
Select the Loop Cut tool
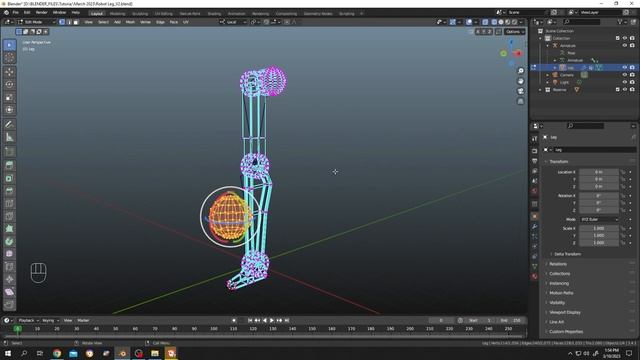point(9,204)
